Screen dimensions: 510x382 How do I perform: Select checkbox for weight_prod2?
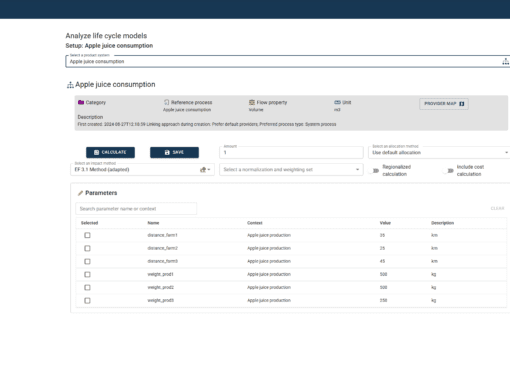pyautogui.click(x=87, y=287)
